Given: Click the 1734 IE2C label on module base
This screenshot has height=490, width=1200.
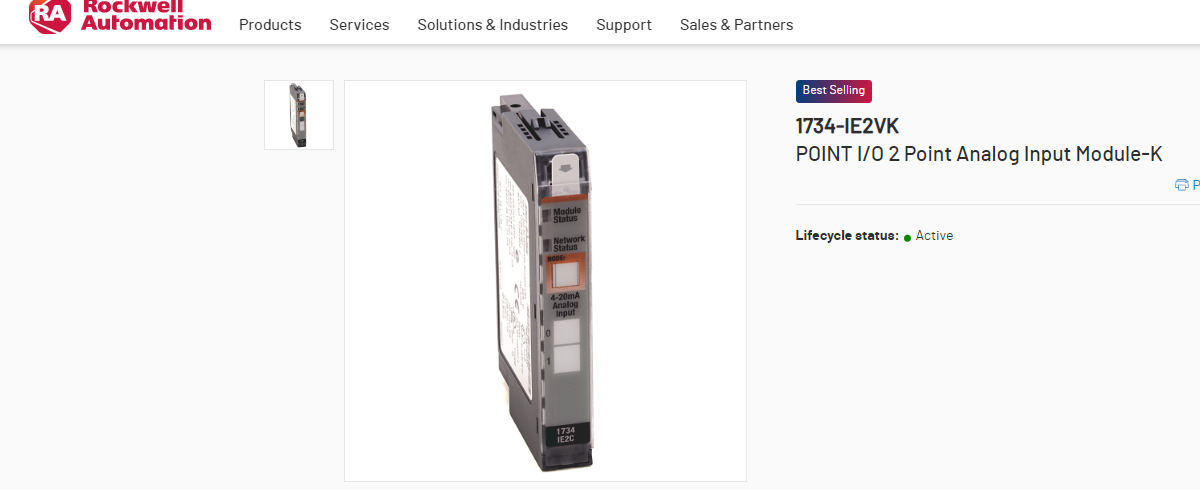Looking at the screenshot, I should point(566,434).
